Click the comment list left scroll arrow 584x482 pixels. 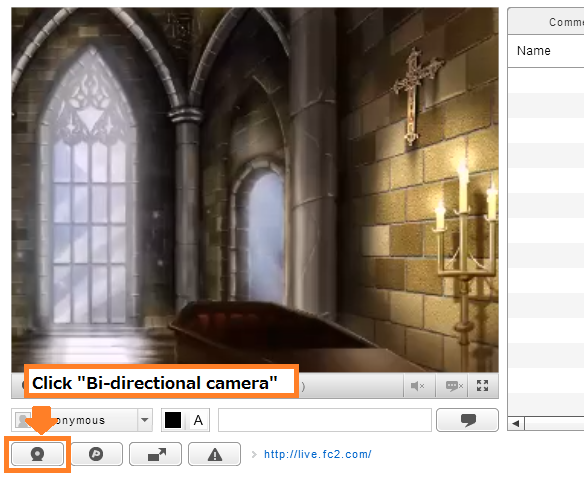point(516,424)
